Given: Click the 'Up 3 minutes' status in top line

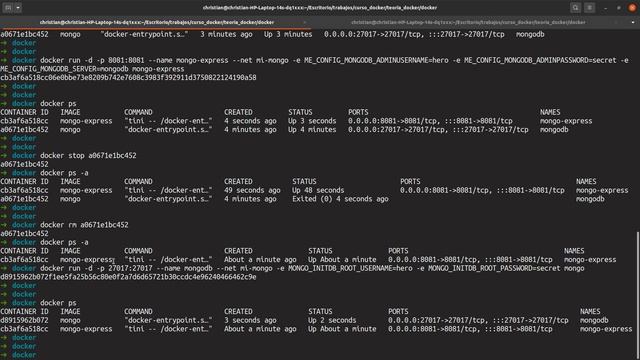Looking at the screenshot, I should 288,34.
